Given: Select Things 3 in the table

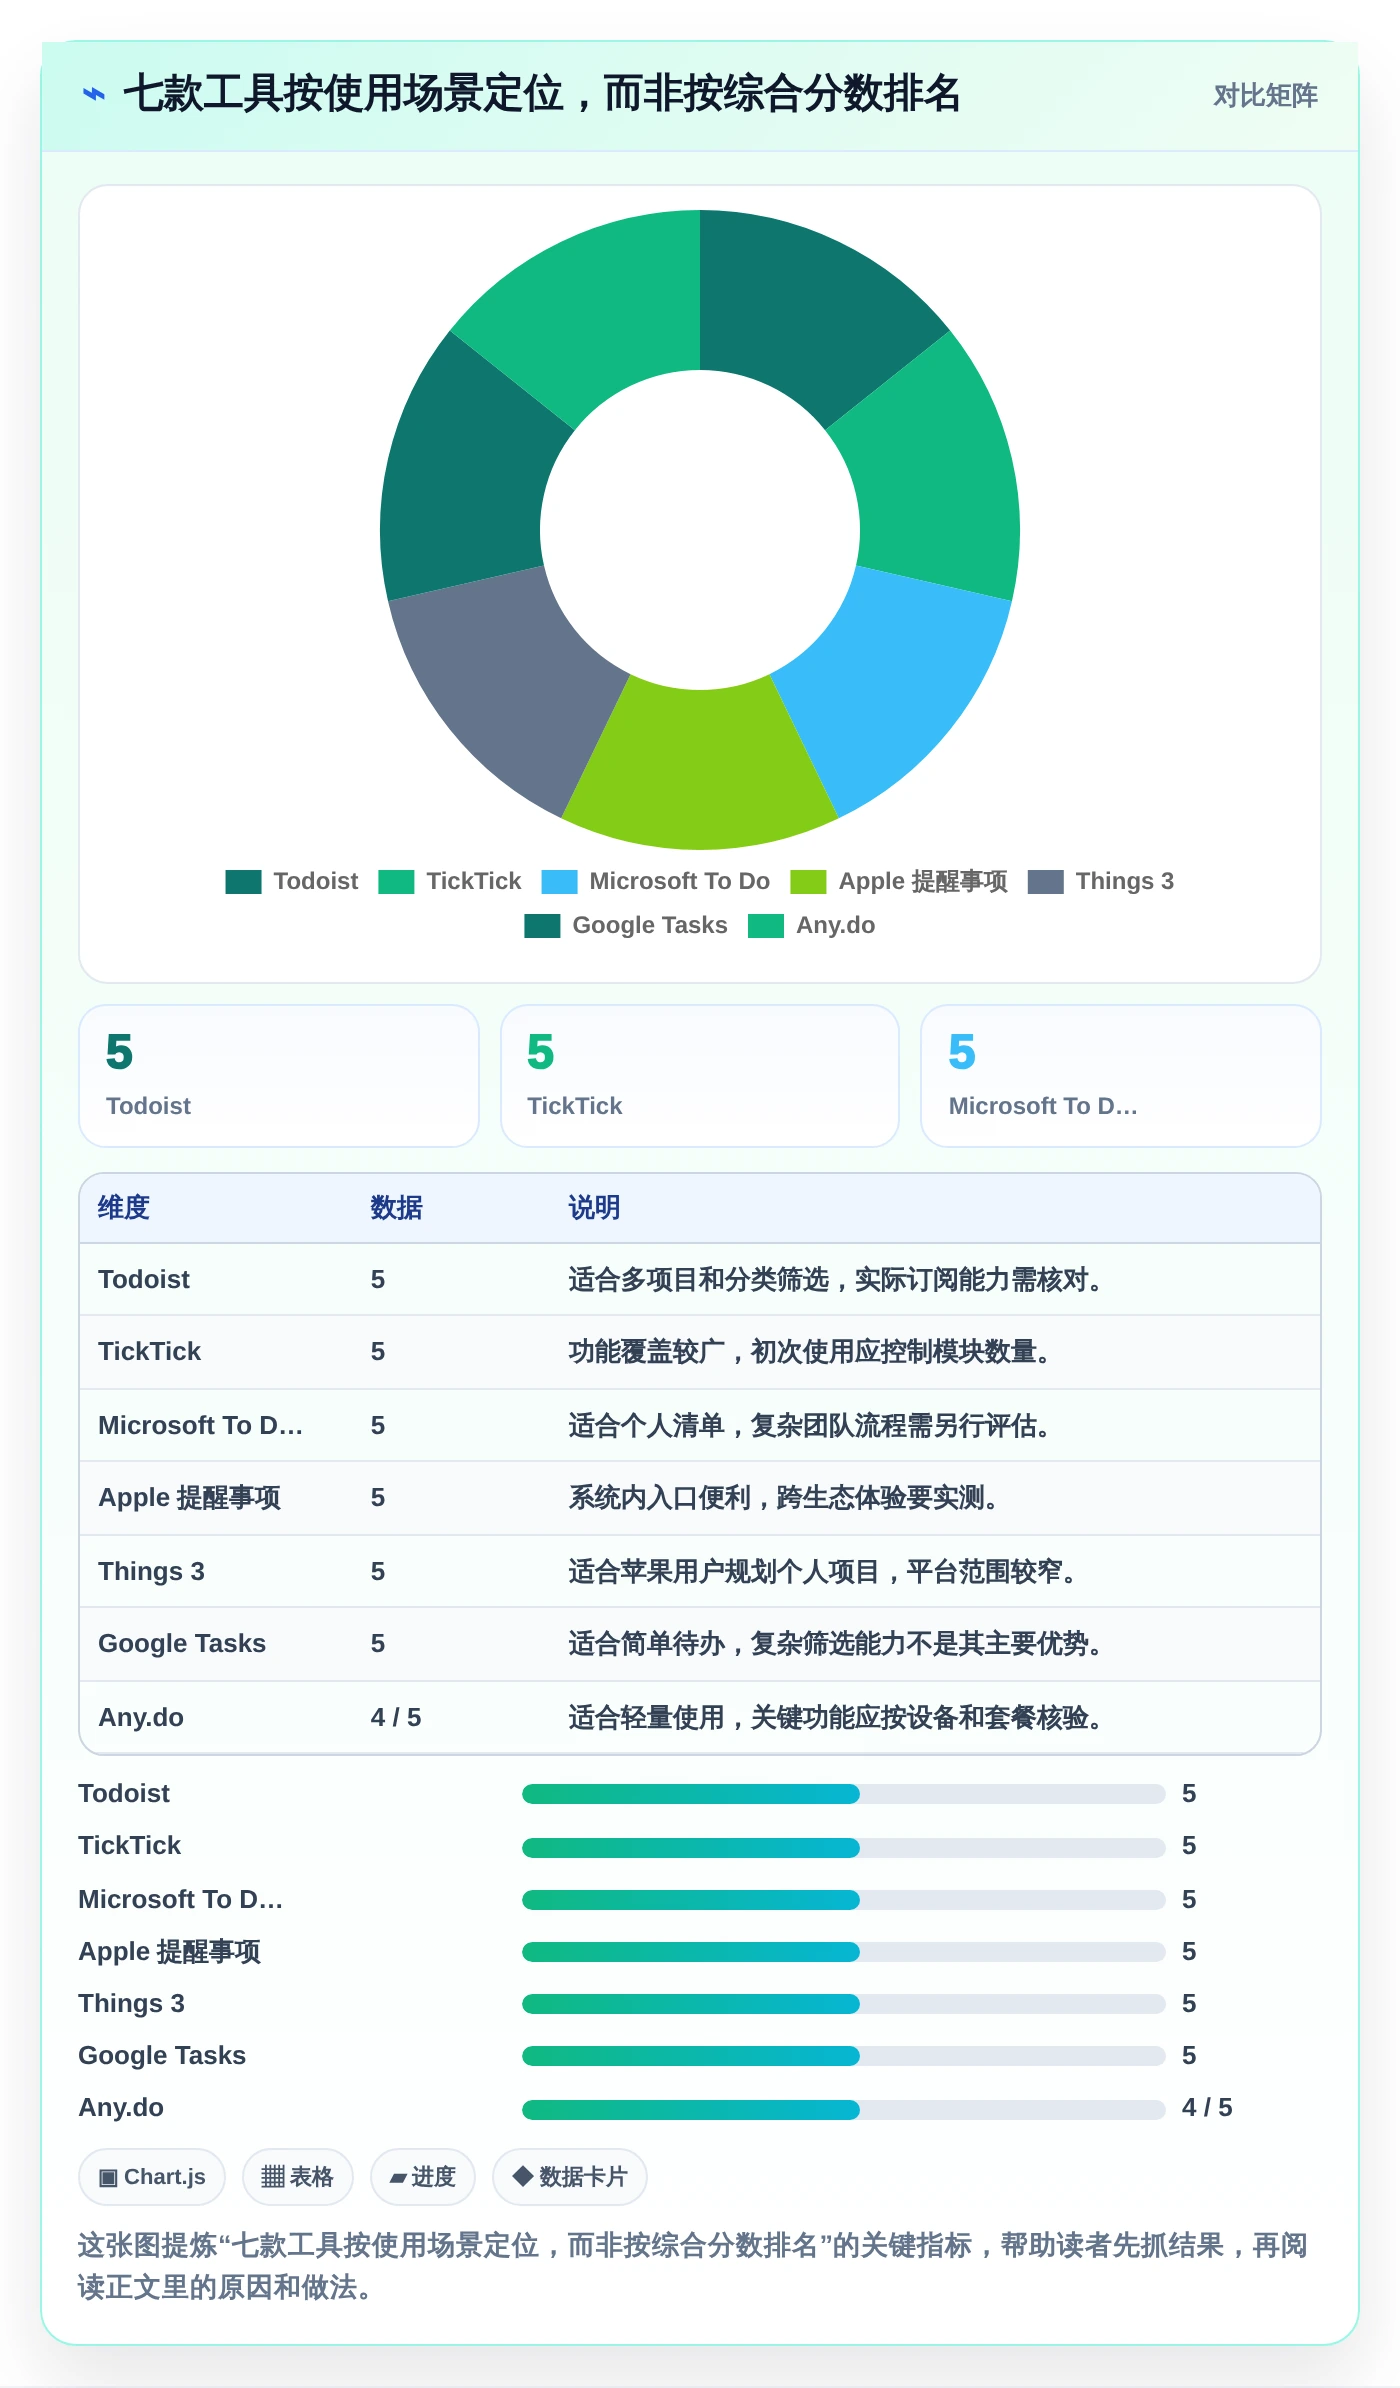Looking at the screenshot, I should [x=151, y=1571].
